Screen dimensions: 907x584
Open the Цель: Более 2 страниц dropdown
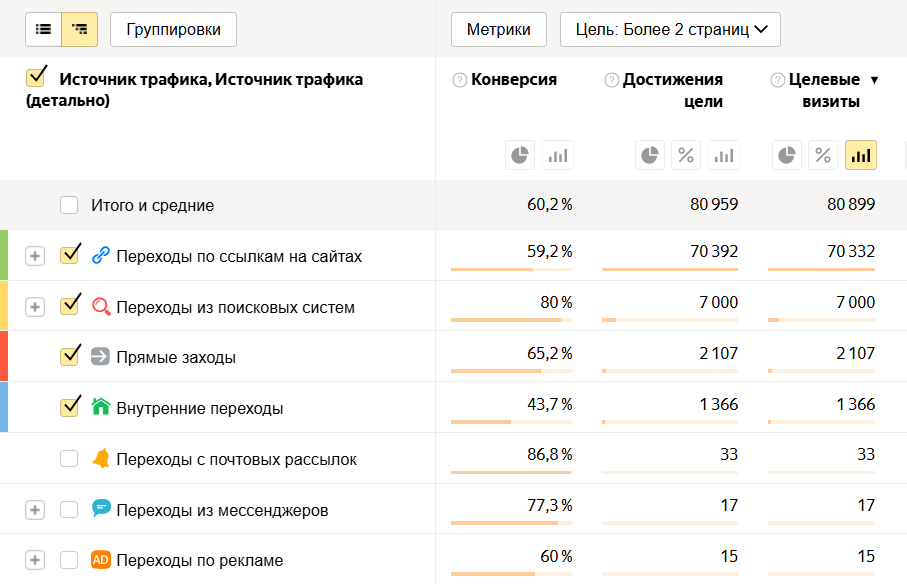click(670, 30)
